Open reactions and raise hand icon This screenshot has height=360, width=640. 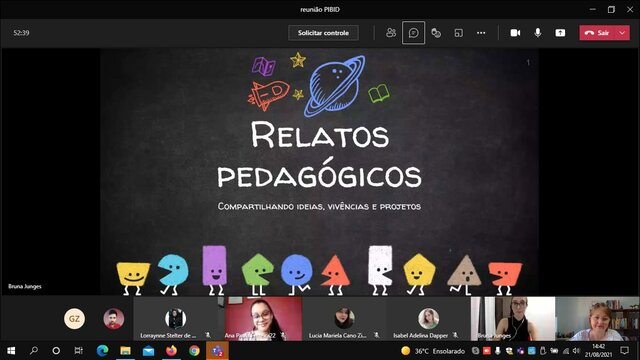click(x=436, y=33)
